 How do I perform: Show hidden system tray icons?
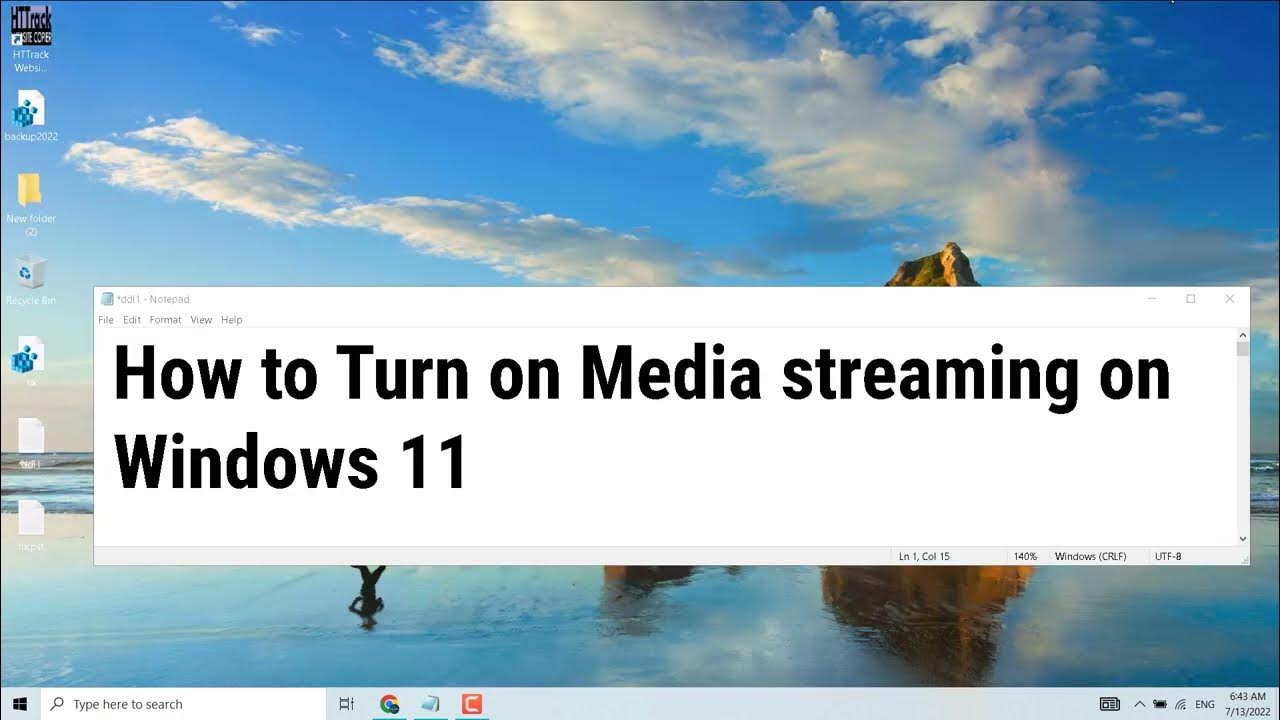pyautogui.click(x=1139, y=704)
